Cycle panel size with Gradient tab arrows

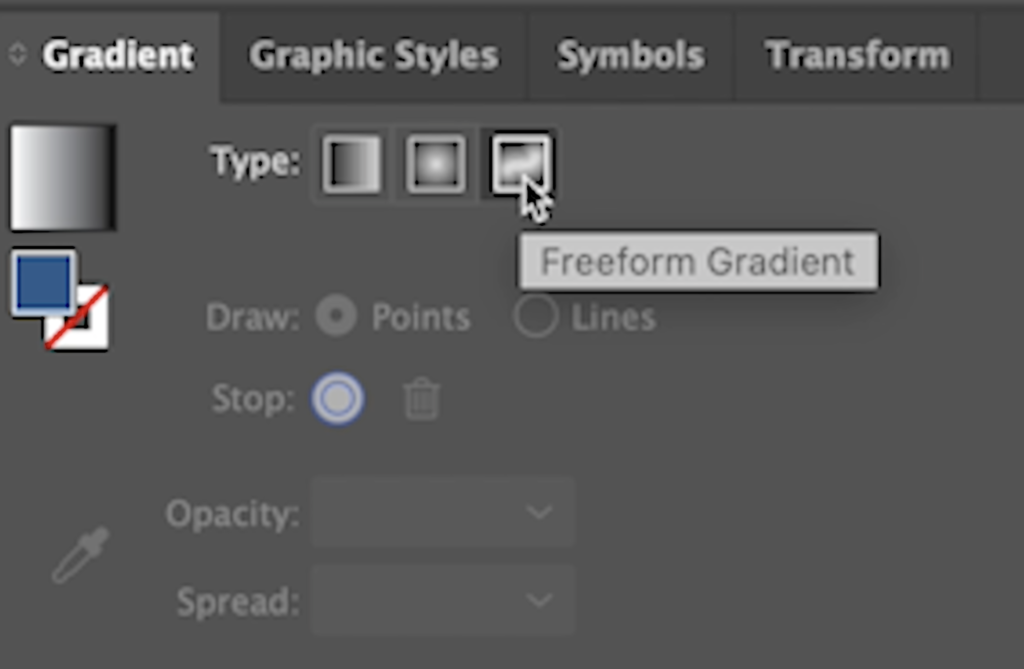click(x=18, y=54)
